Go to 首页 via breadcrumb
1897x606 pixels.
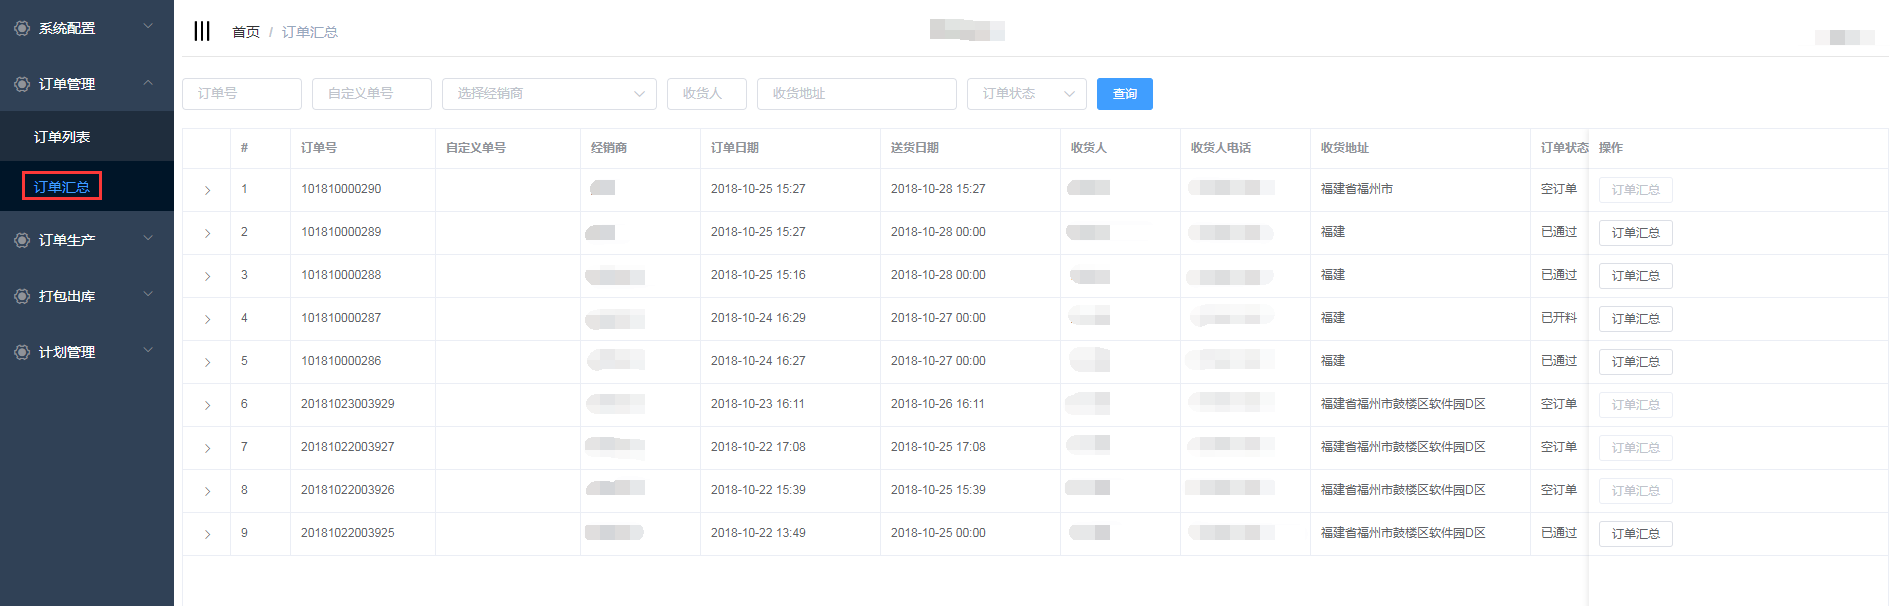tap(245, 32)
